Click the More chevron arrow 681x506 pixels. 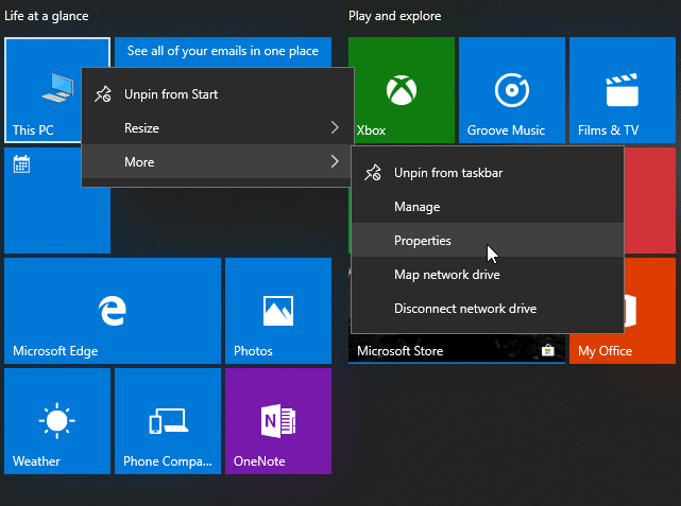click(x=334, y=162)
